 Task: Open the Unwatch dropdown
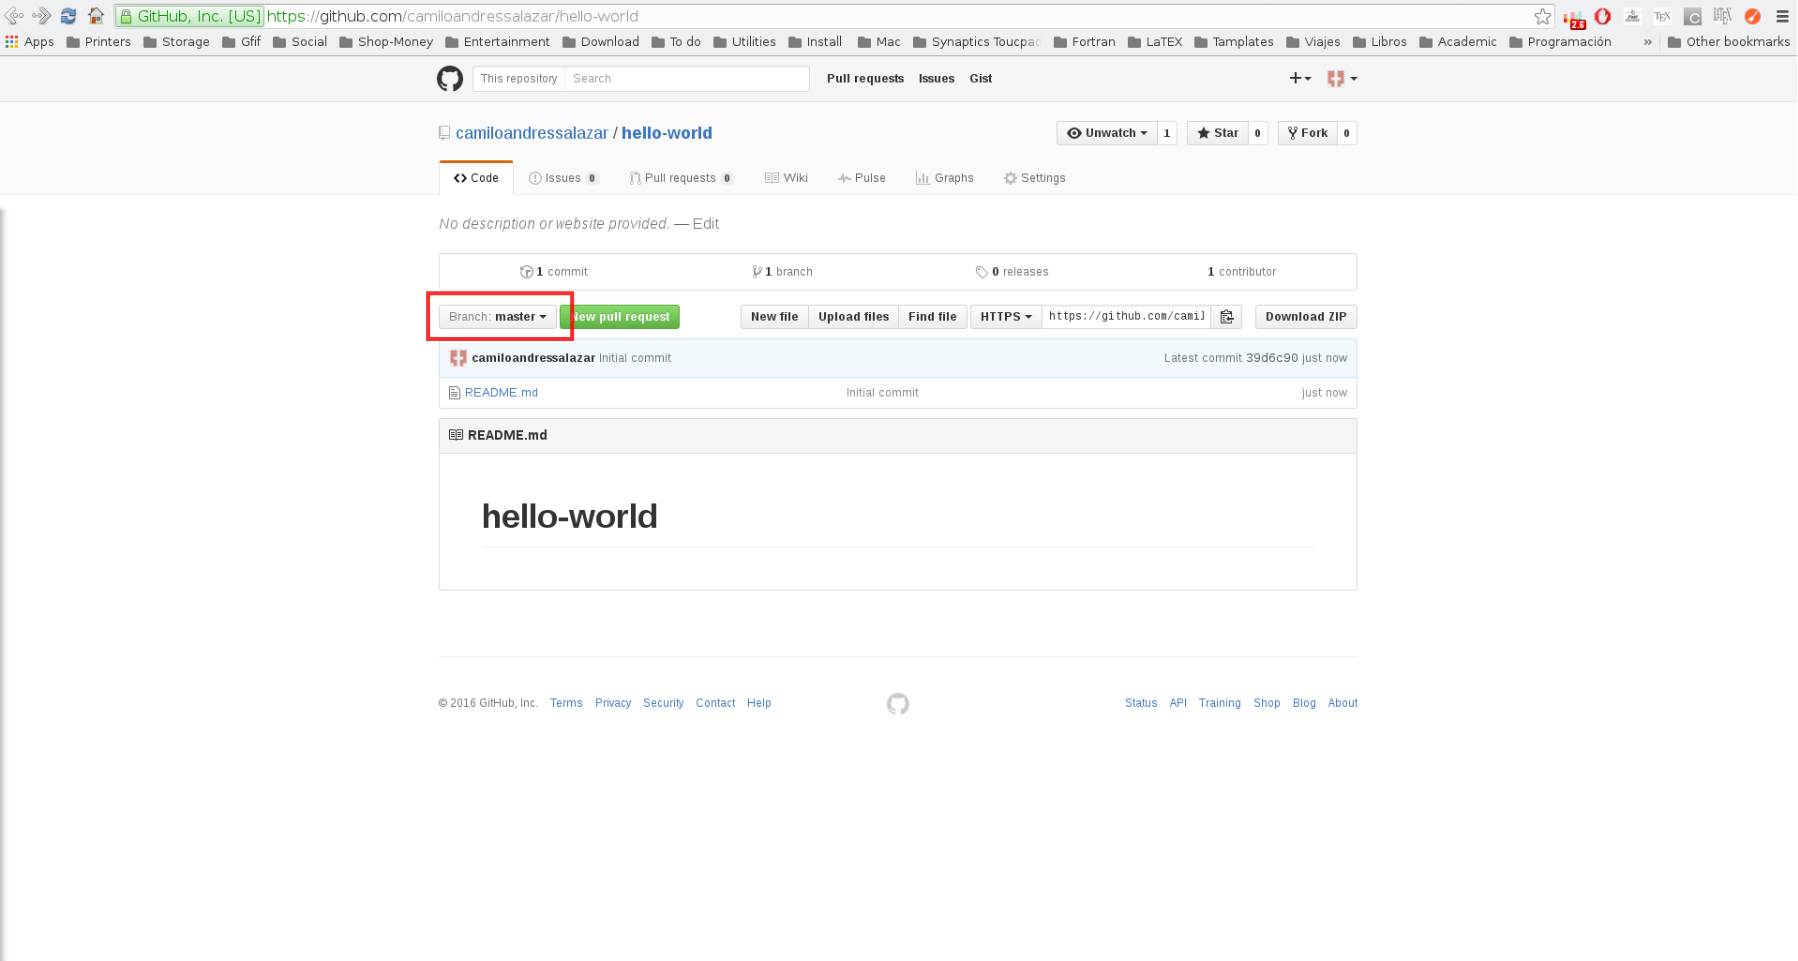1107,133
